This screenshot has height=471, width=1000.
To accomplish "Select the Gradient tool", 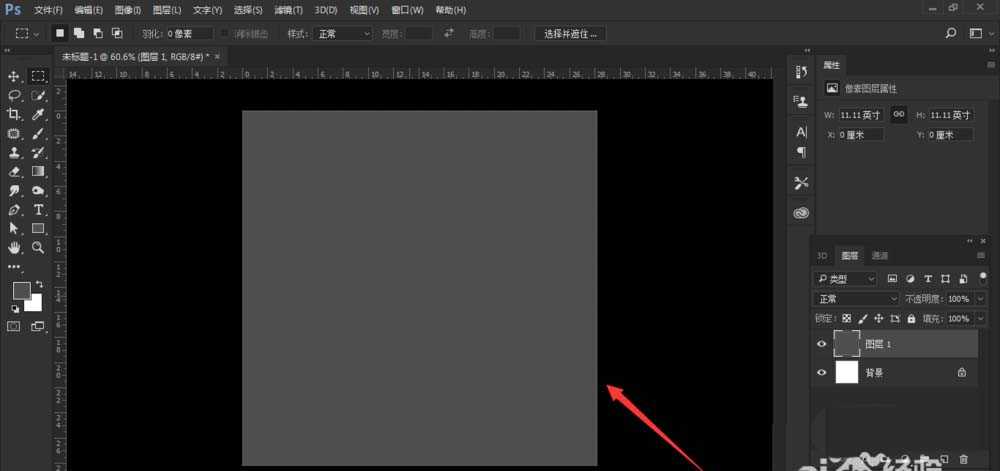I will coord(38,172).
